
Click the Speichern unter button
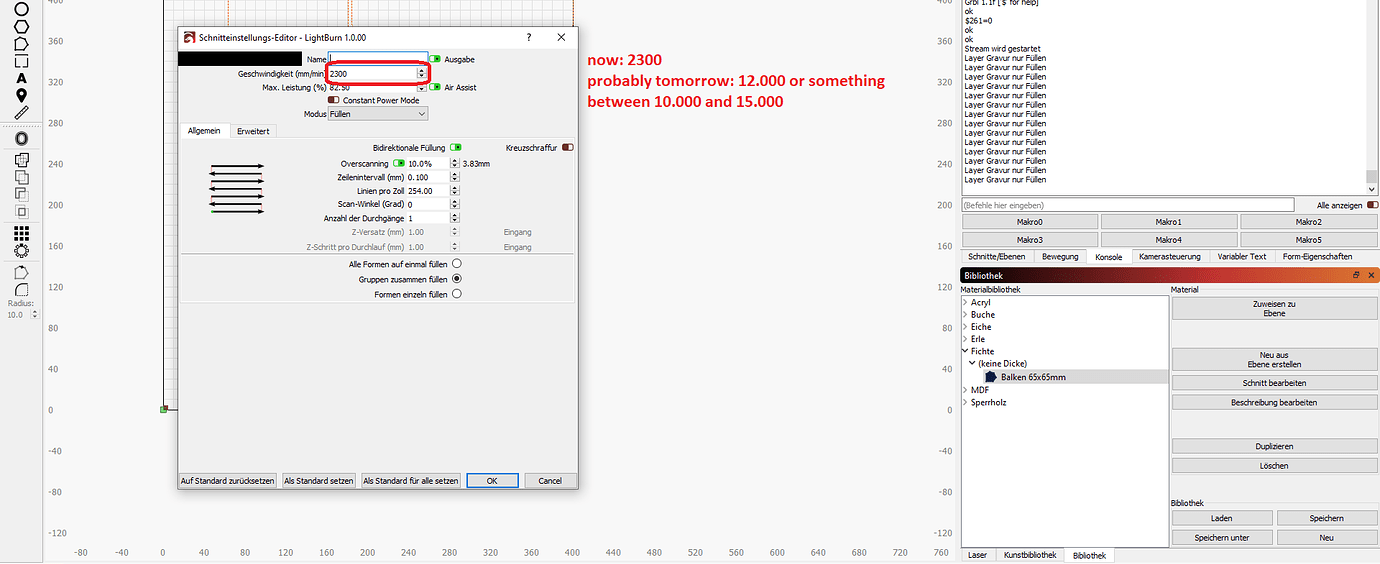[x=1221, y=537]
